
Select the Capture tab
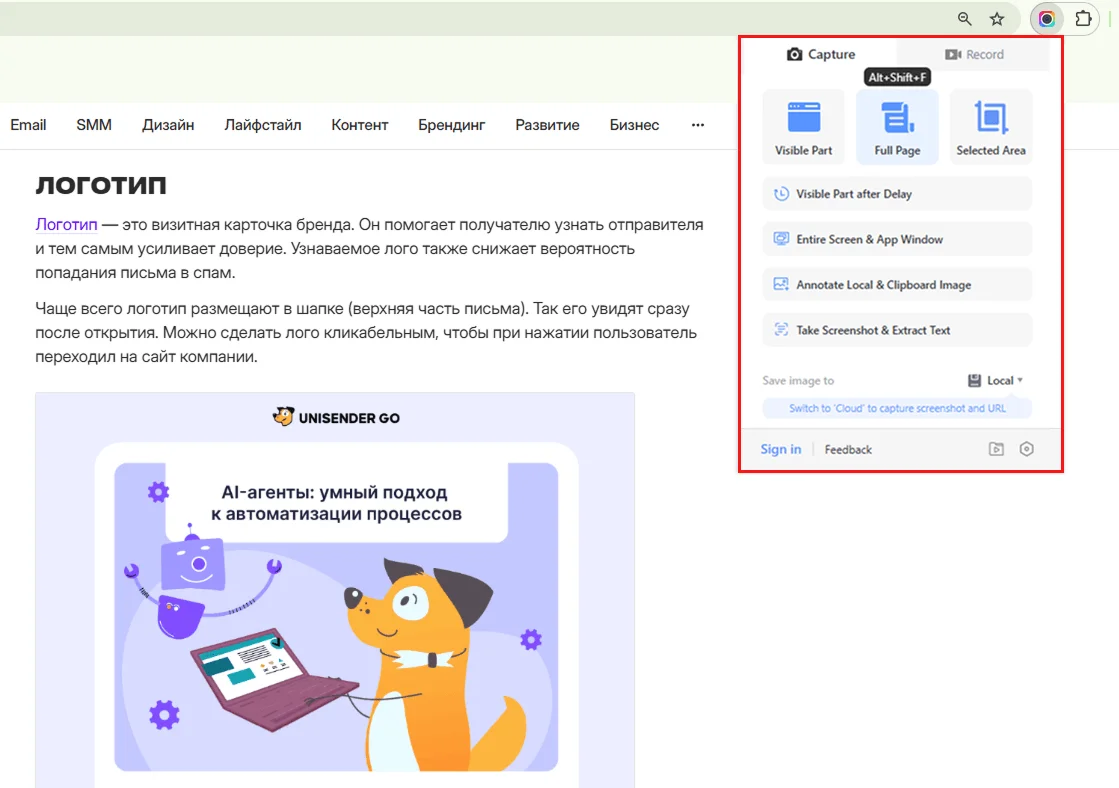(821, 54)
